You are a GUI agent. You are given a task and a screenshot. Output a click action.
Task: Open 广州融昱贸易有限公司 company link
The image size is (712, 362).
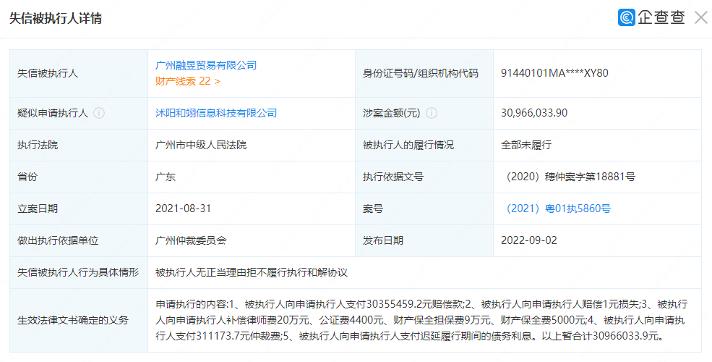206,65
